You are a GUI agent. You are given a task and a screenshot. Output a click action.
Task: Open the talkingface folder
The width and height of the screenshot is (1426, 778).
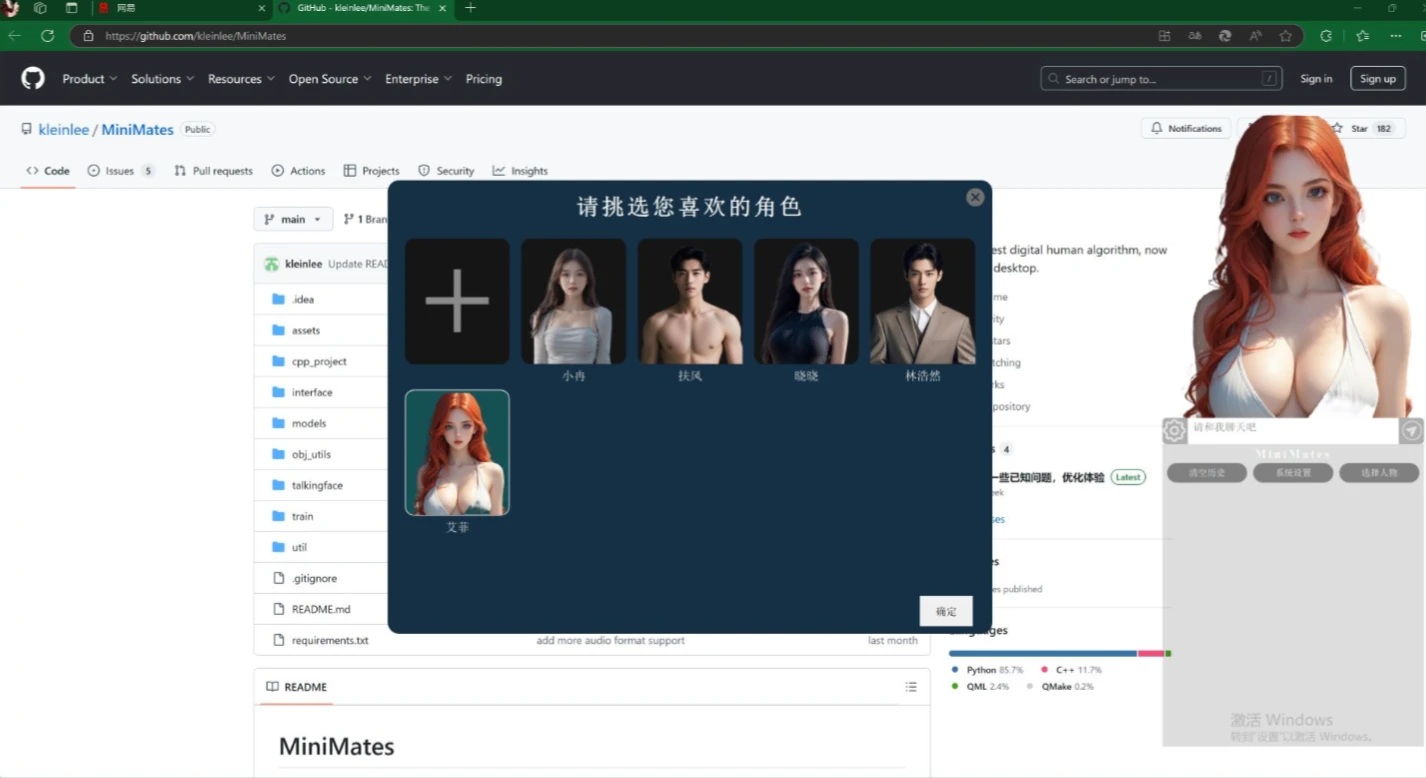tap(317, 485)
